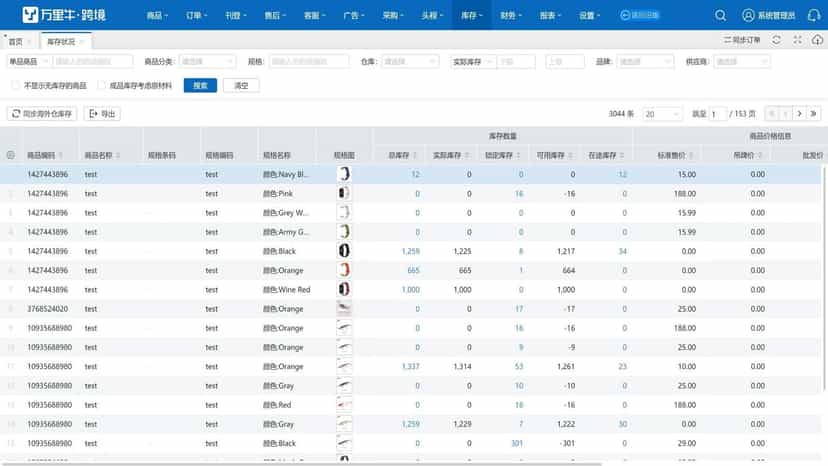Viewport: 828px width, 466px height.
Task: Tick 成品库存考虑原材料 checkbox
Action: point(101,85)
